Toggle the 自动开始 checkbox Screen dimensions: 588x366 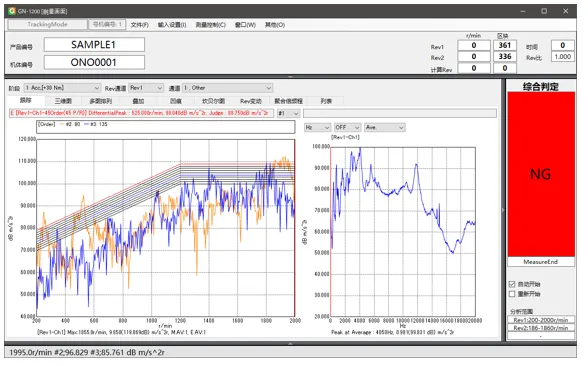[x=512, y=284]
